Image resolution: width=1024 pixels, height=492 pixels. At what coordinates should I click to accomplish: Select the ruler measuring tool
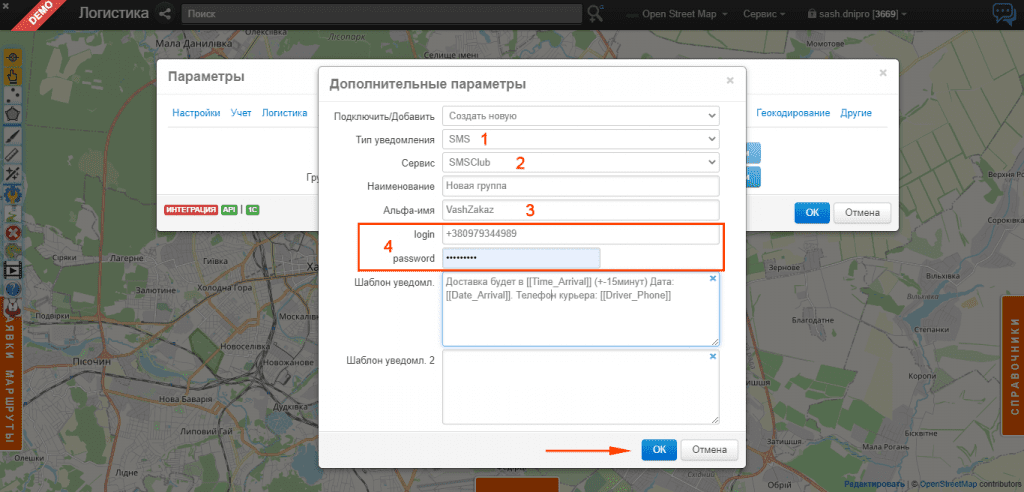(x=12, y=155)
